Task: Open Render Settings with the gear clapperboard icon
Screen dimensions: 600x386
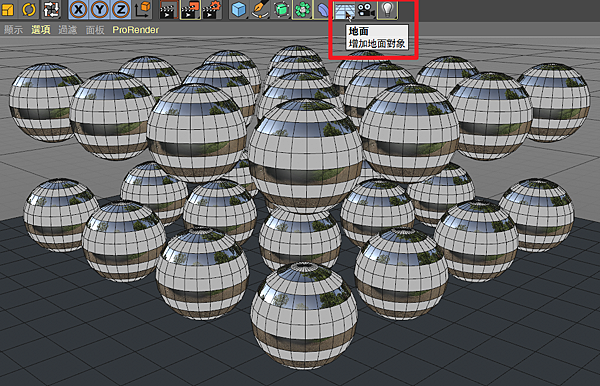Action: tap(212, 10)
